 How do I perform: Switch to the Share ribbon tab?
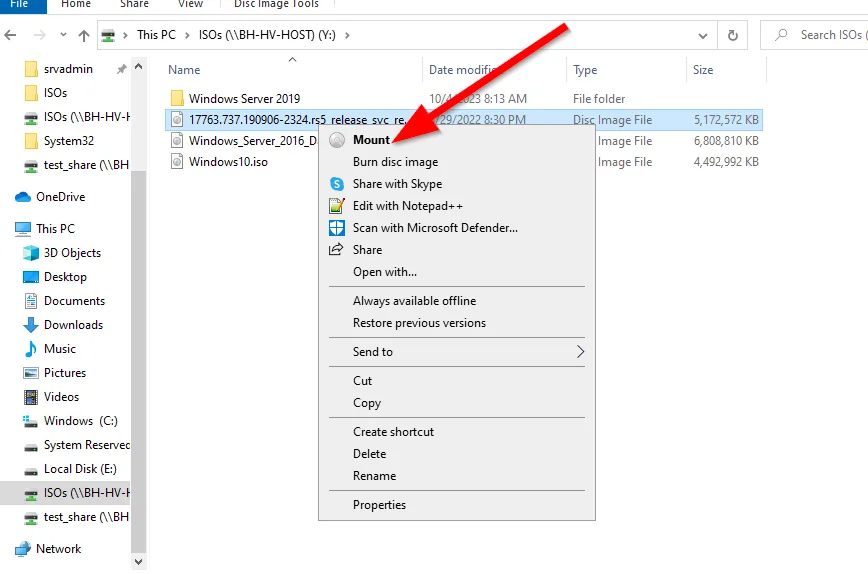tap(134, 4)
